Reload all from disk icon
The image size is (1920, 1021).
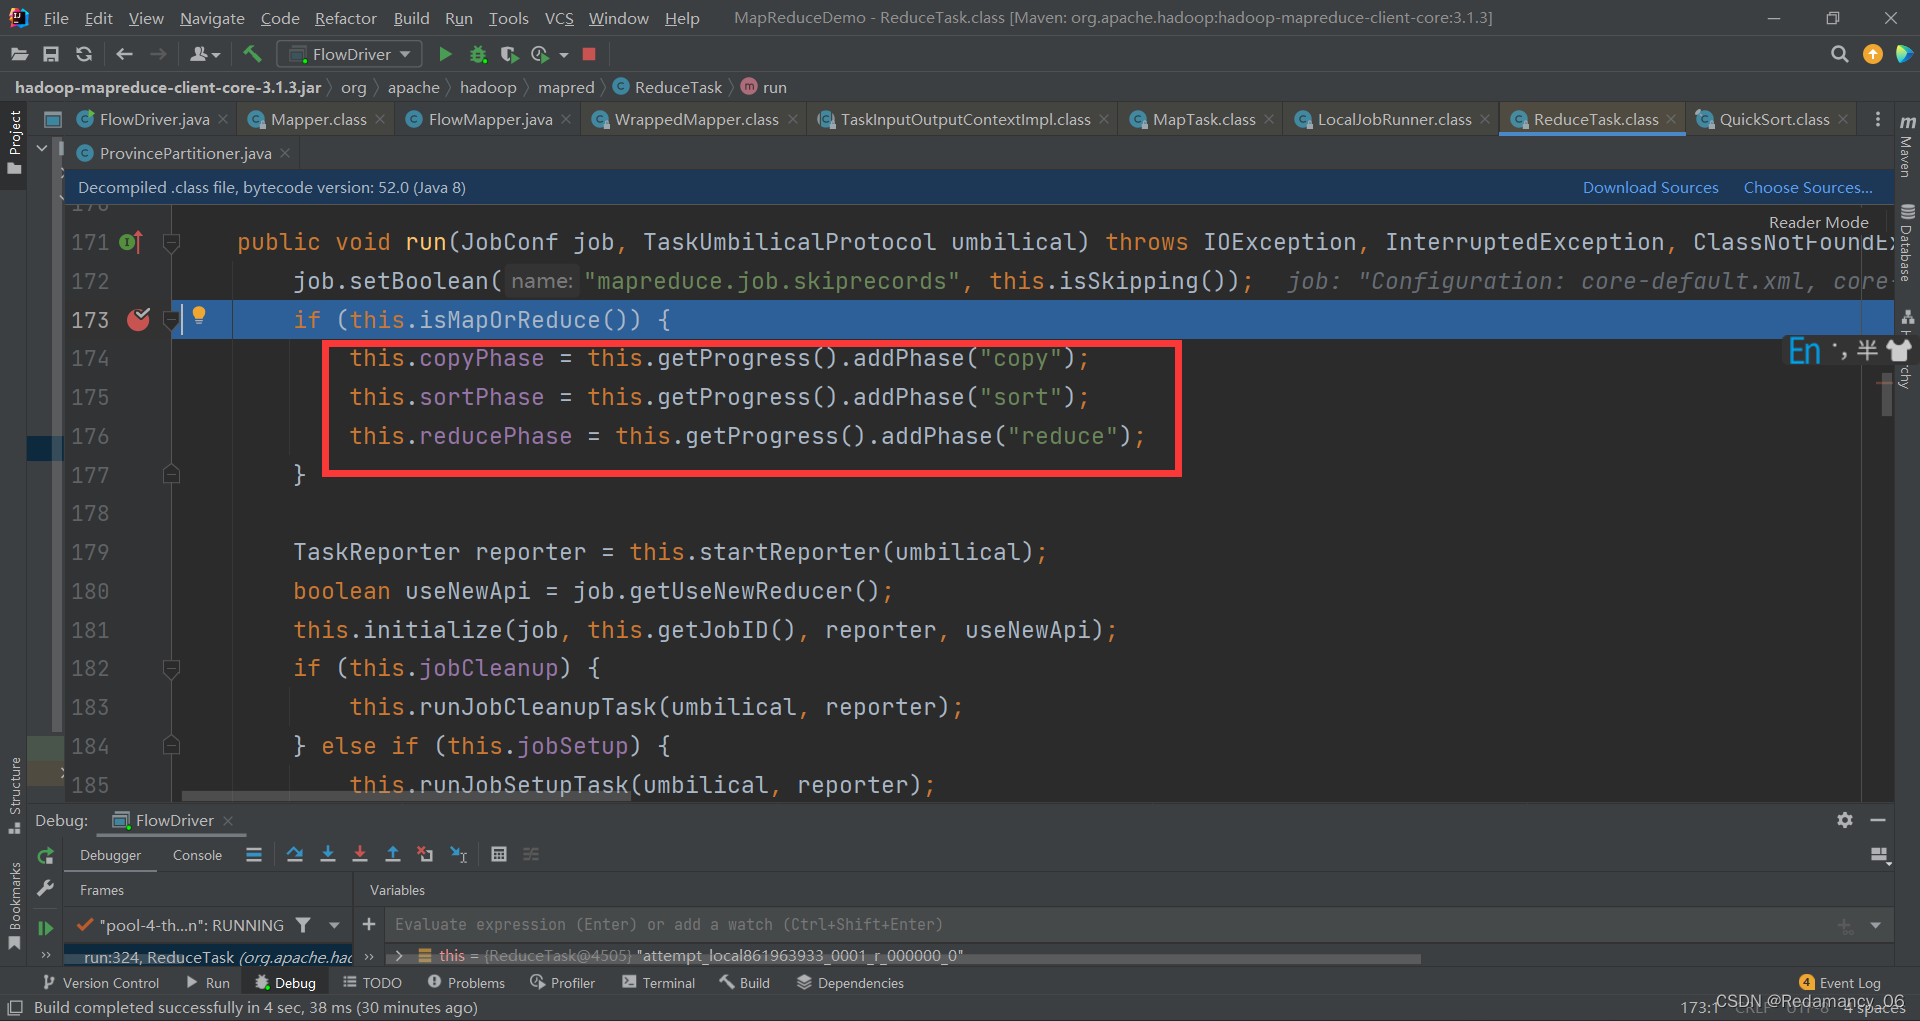[84, 54]
